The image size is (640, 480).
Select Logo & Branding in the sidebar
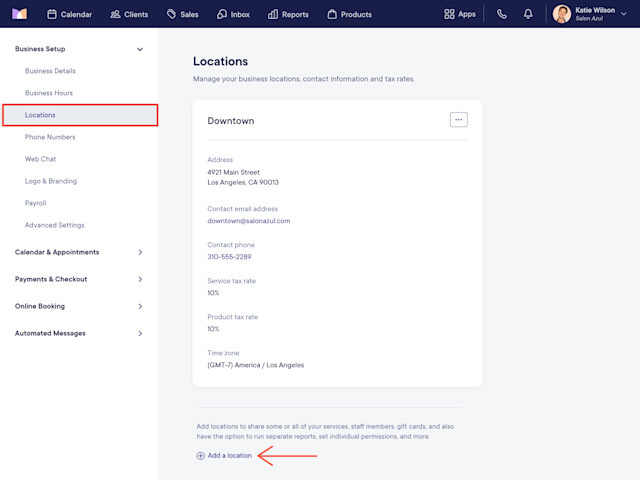(51, 181)
